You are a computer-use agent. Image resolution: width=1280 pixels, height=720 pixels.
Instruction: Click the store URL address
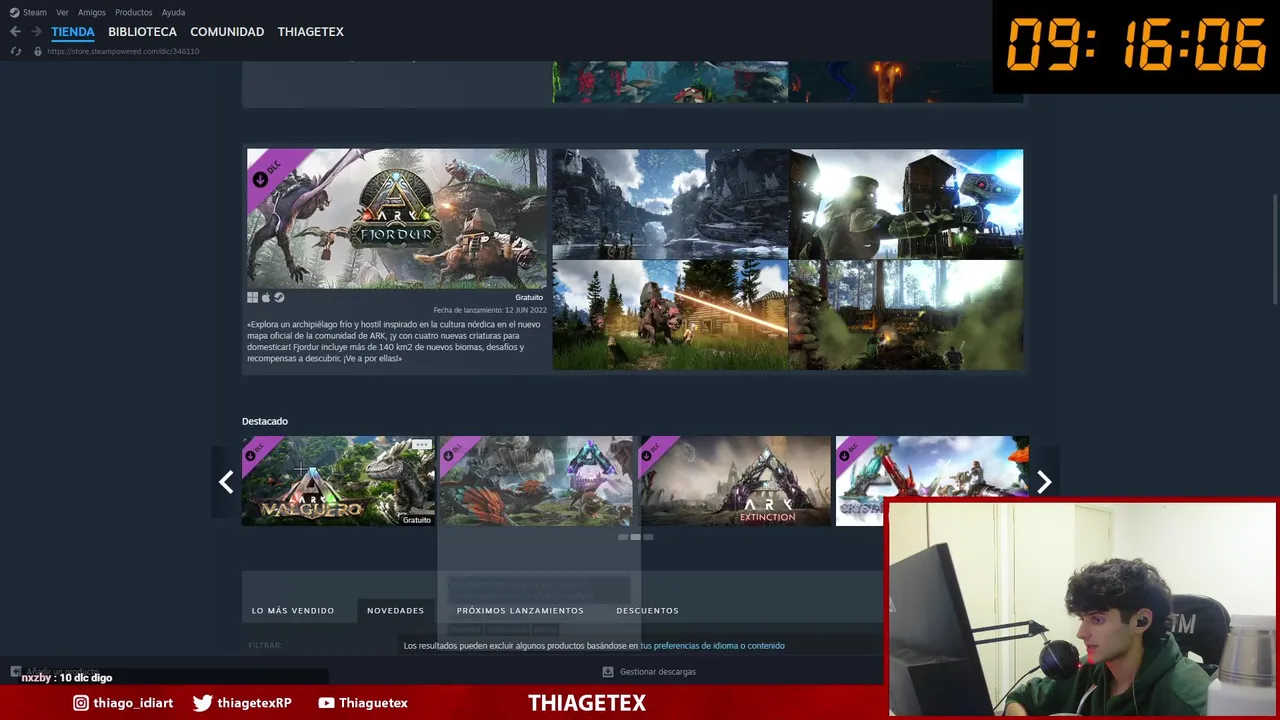point(123,51)
